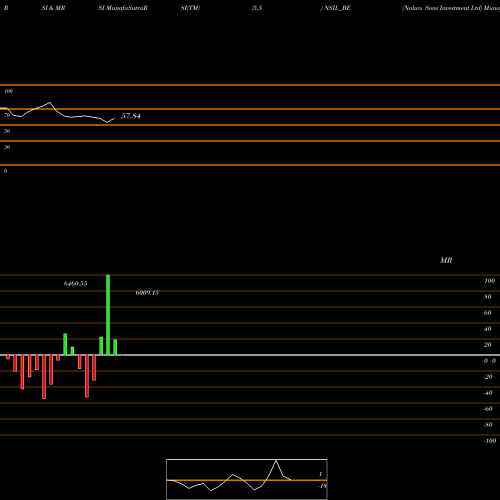This screenshot has width=500, height=500.
Task: Click the end of the RSI line
Action: point(114,118)
